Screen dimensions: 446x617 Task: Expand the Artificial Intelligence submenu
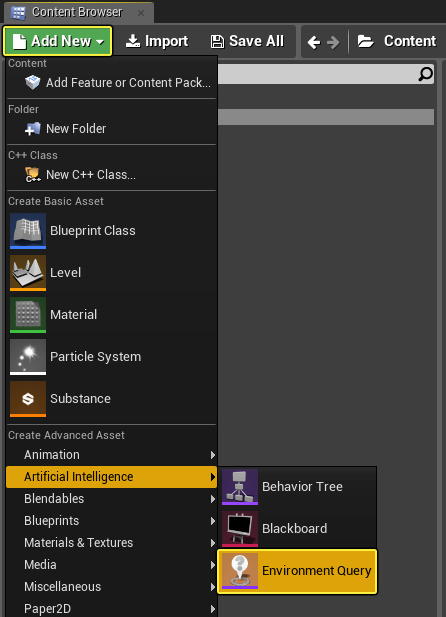coord(111,477)
